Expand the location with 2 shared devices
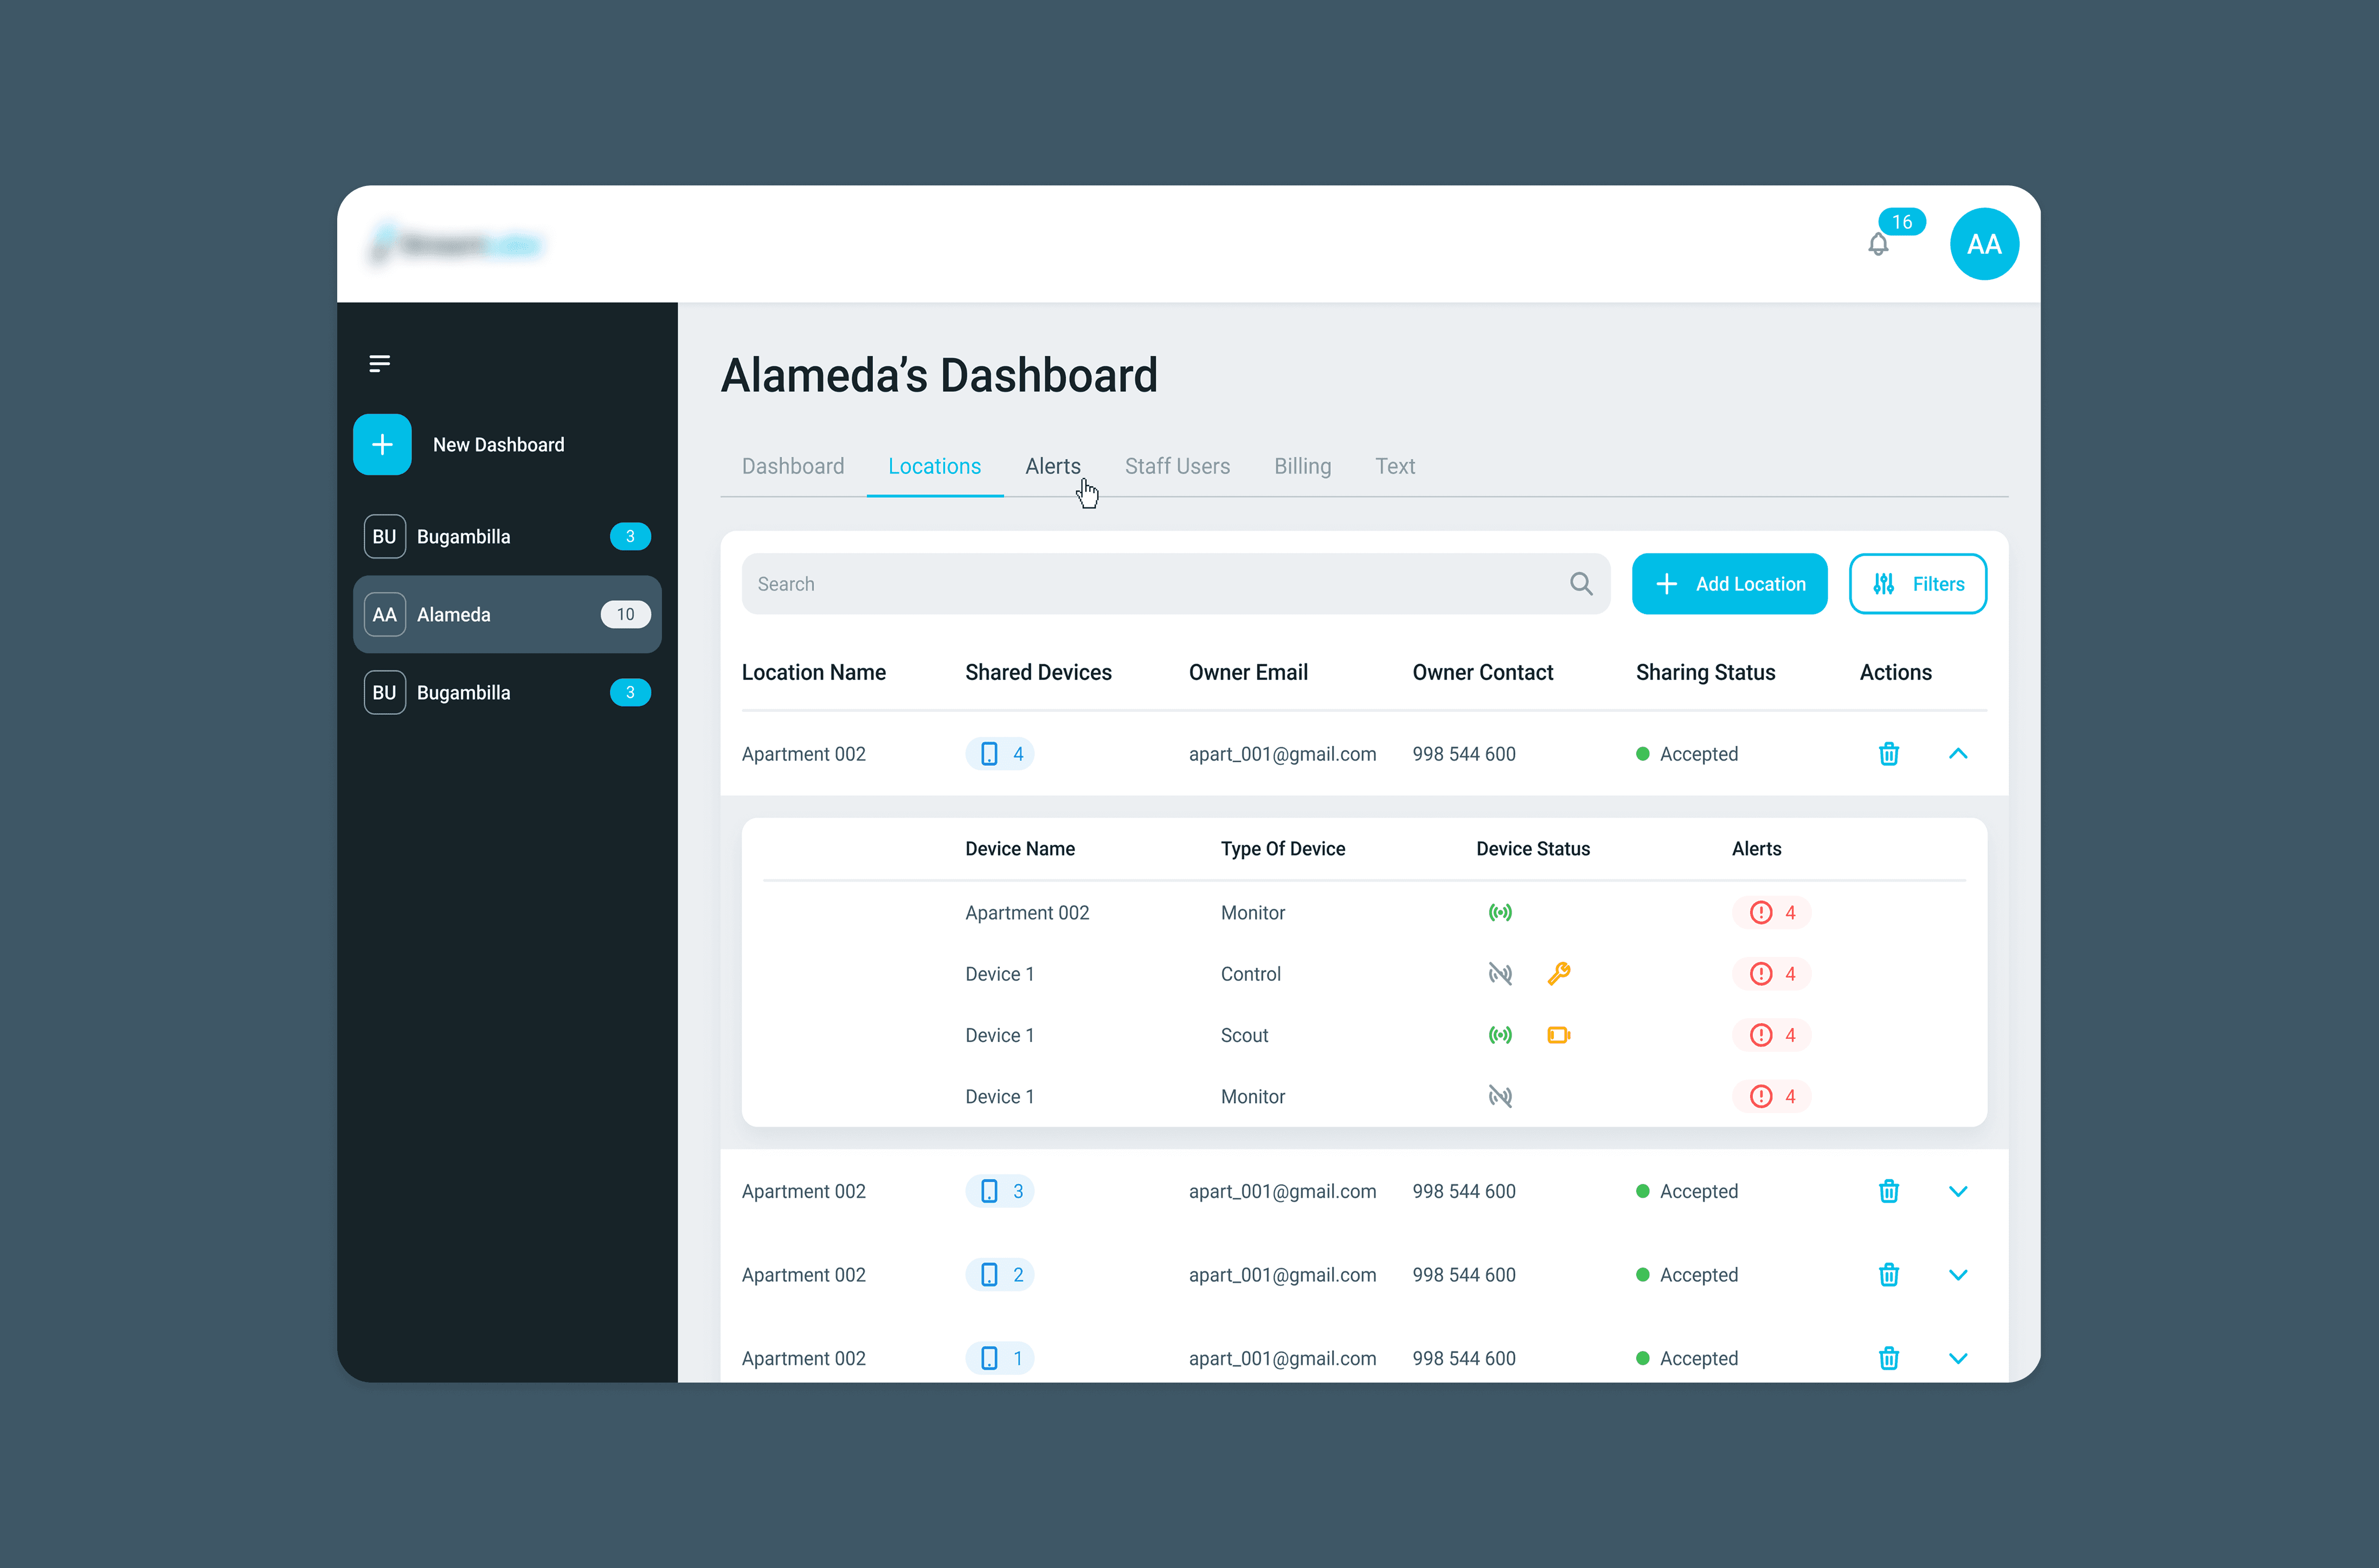Screen dimensions: 2379x1568 1957,1275
